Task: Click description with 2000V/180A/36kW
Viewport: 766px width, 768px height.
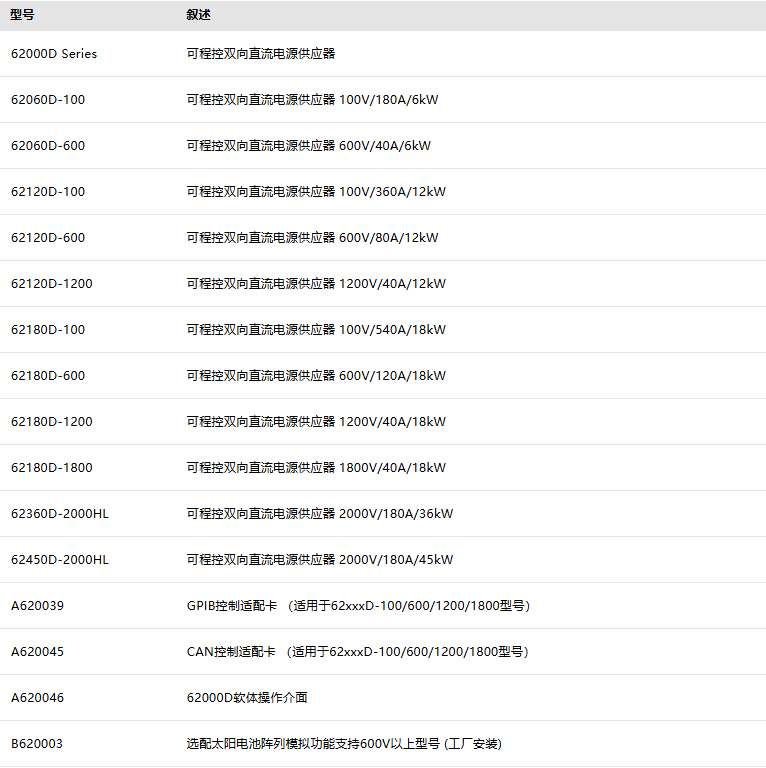Action: [320, 514]
